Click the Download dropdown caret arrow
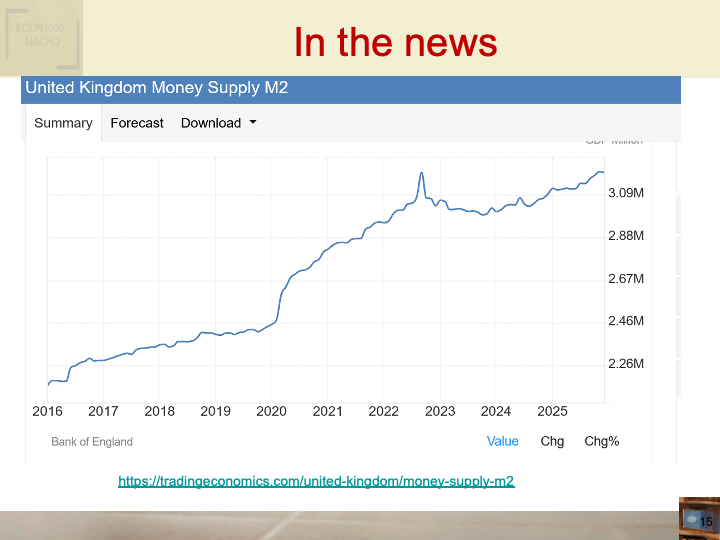720x540 pixels. point(253,123)
